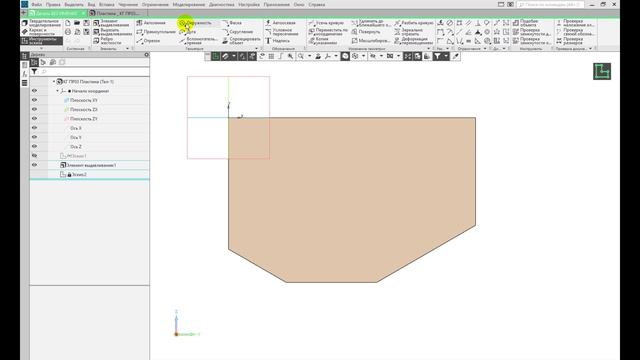Screen dimensions: 640x360
Task: Click Проверка размеров tool
Action: pos(570,41)
